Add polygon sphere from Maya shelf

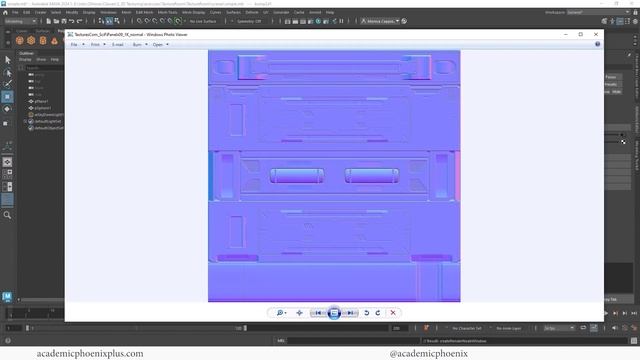[20, 40]
